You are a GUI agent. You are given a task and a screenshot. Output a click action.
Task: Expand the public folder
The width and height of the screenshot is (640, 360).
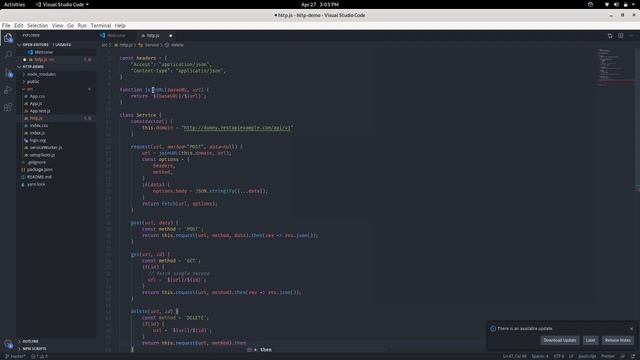(x=33, y=82)
